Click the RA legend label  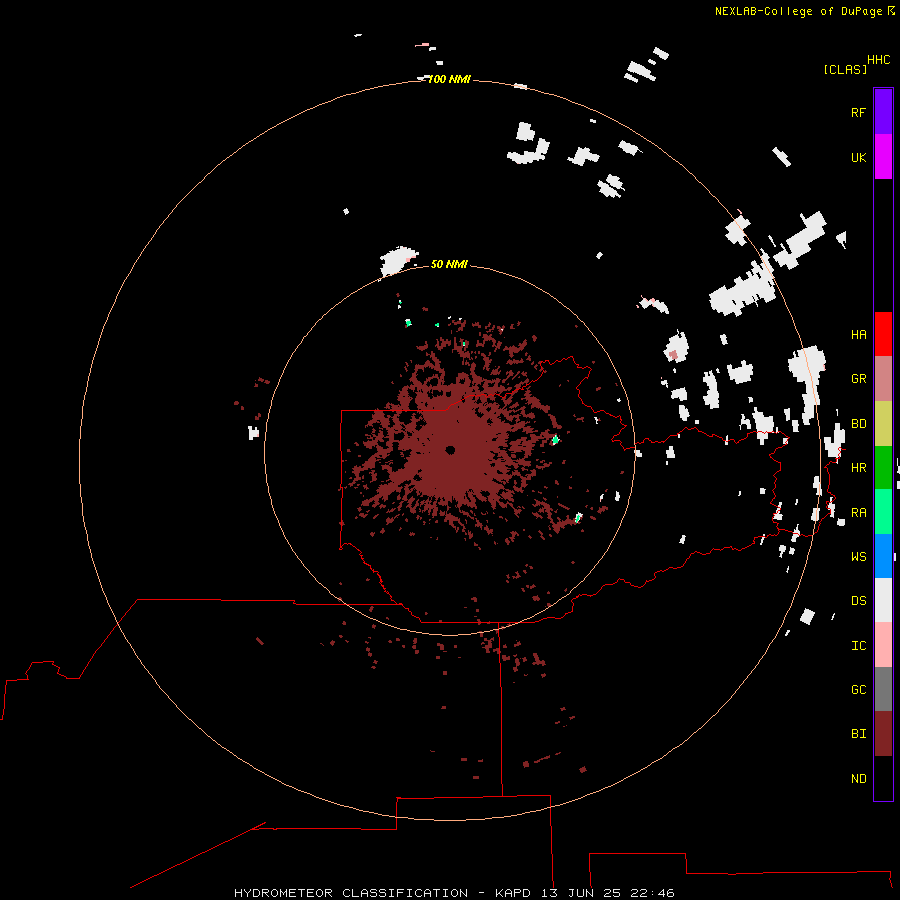coord(858,512)
